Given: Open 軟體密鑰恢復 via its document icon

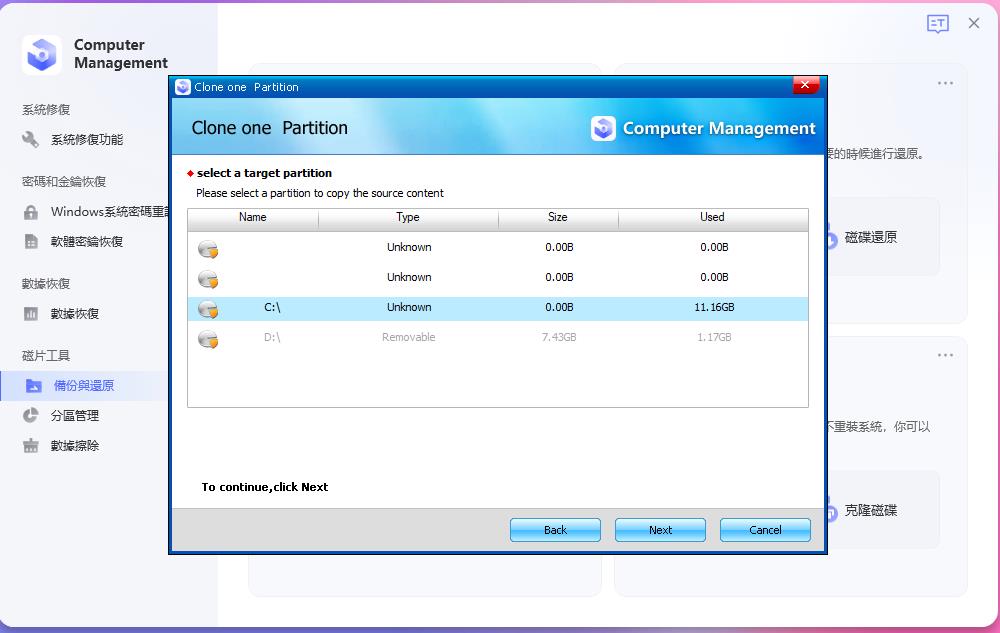Looking at the screenshot, I should pyautogui.click(x=33, y=241).
